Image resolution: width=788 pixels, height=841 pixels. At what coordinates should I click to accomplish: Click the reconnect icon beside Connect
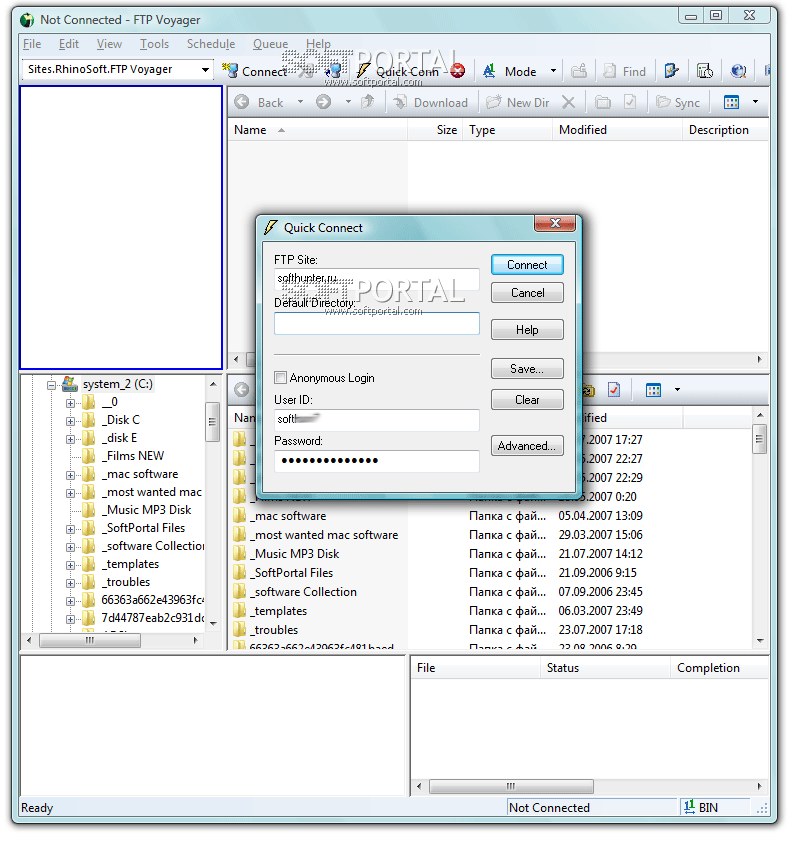pos(333,71)
